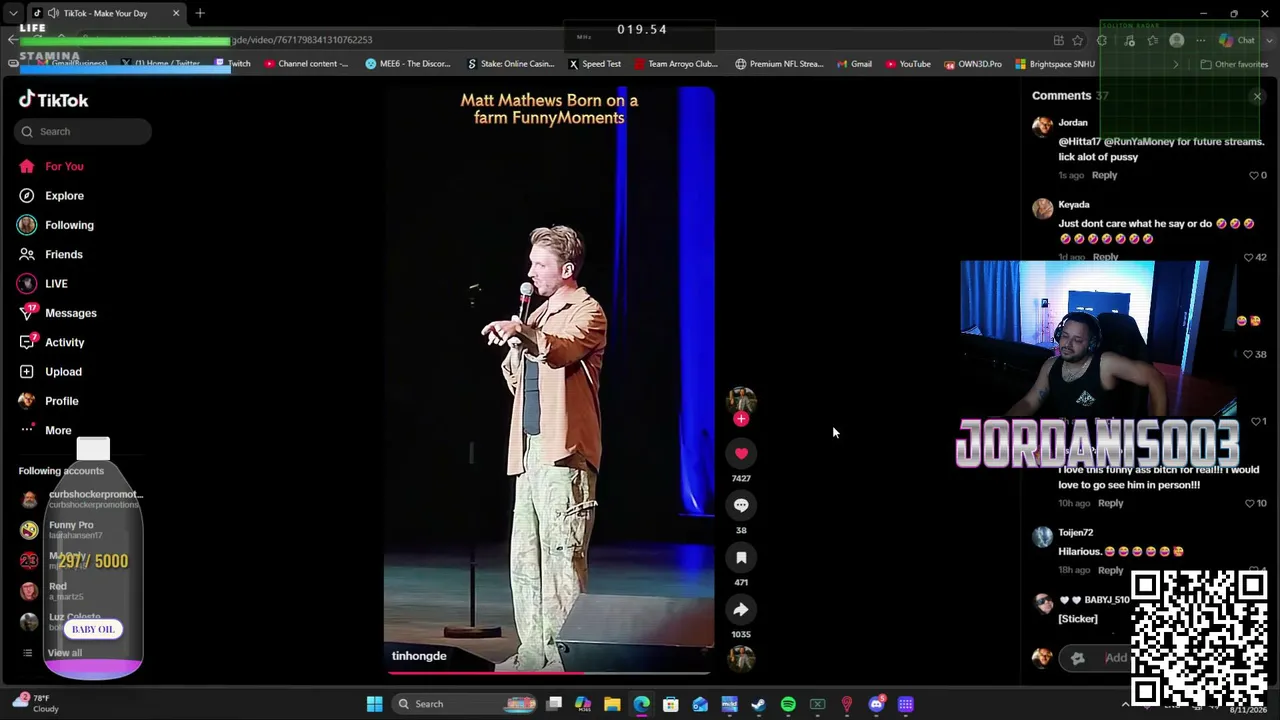Click the TikTok logo
The width and height of the screenshot is (1280, 720).
pyautogui.click(x=54, y=100)
